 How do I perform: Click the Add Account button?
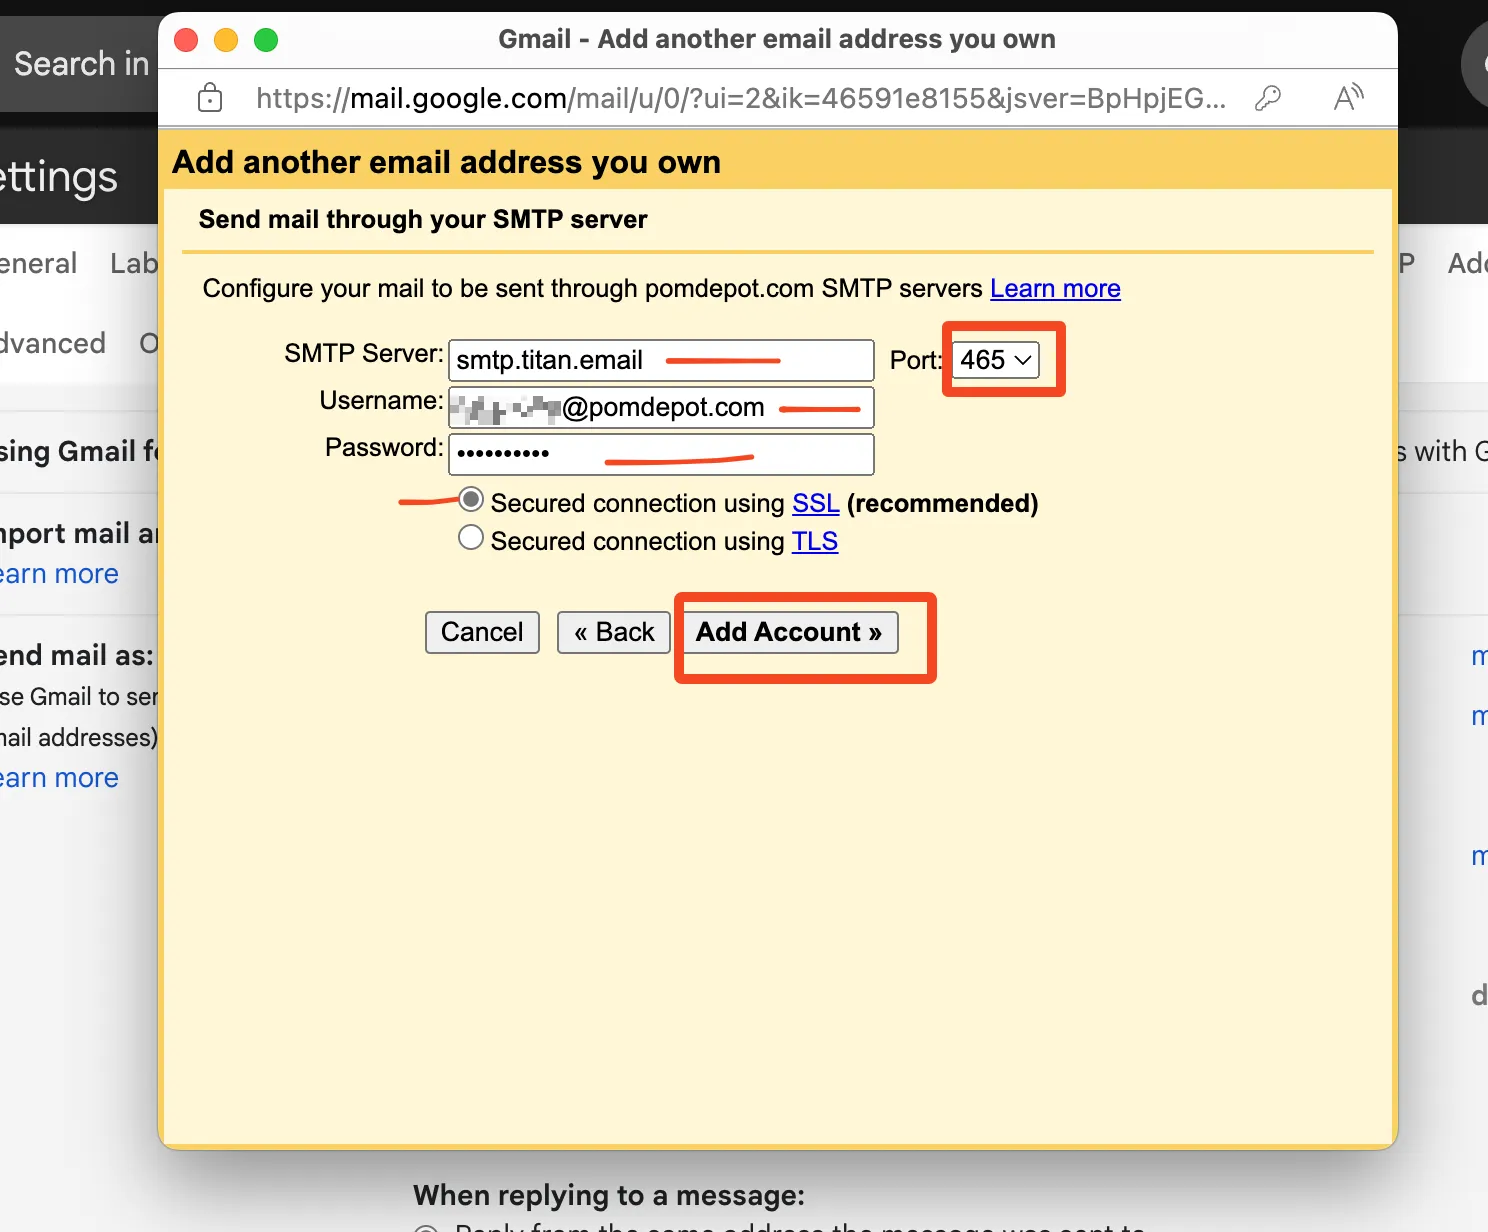click(x=790, y=632)
